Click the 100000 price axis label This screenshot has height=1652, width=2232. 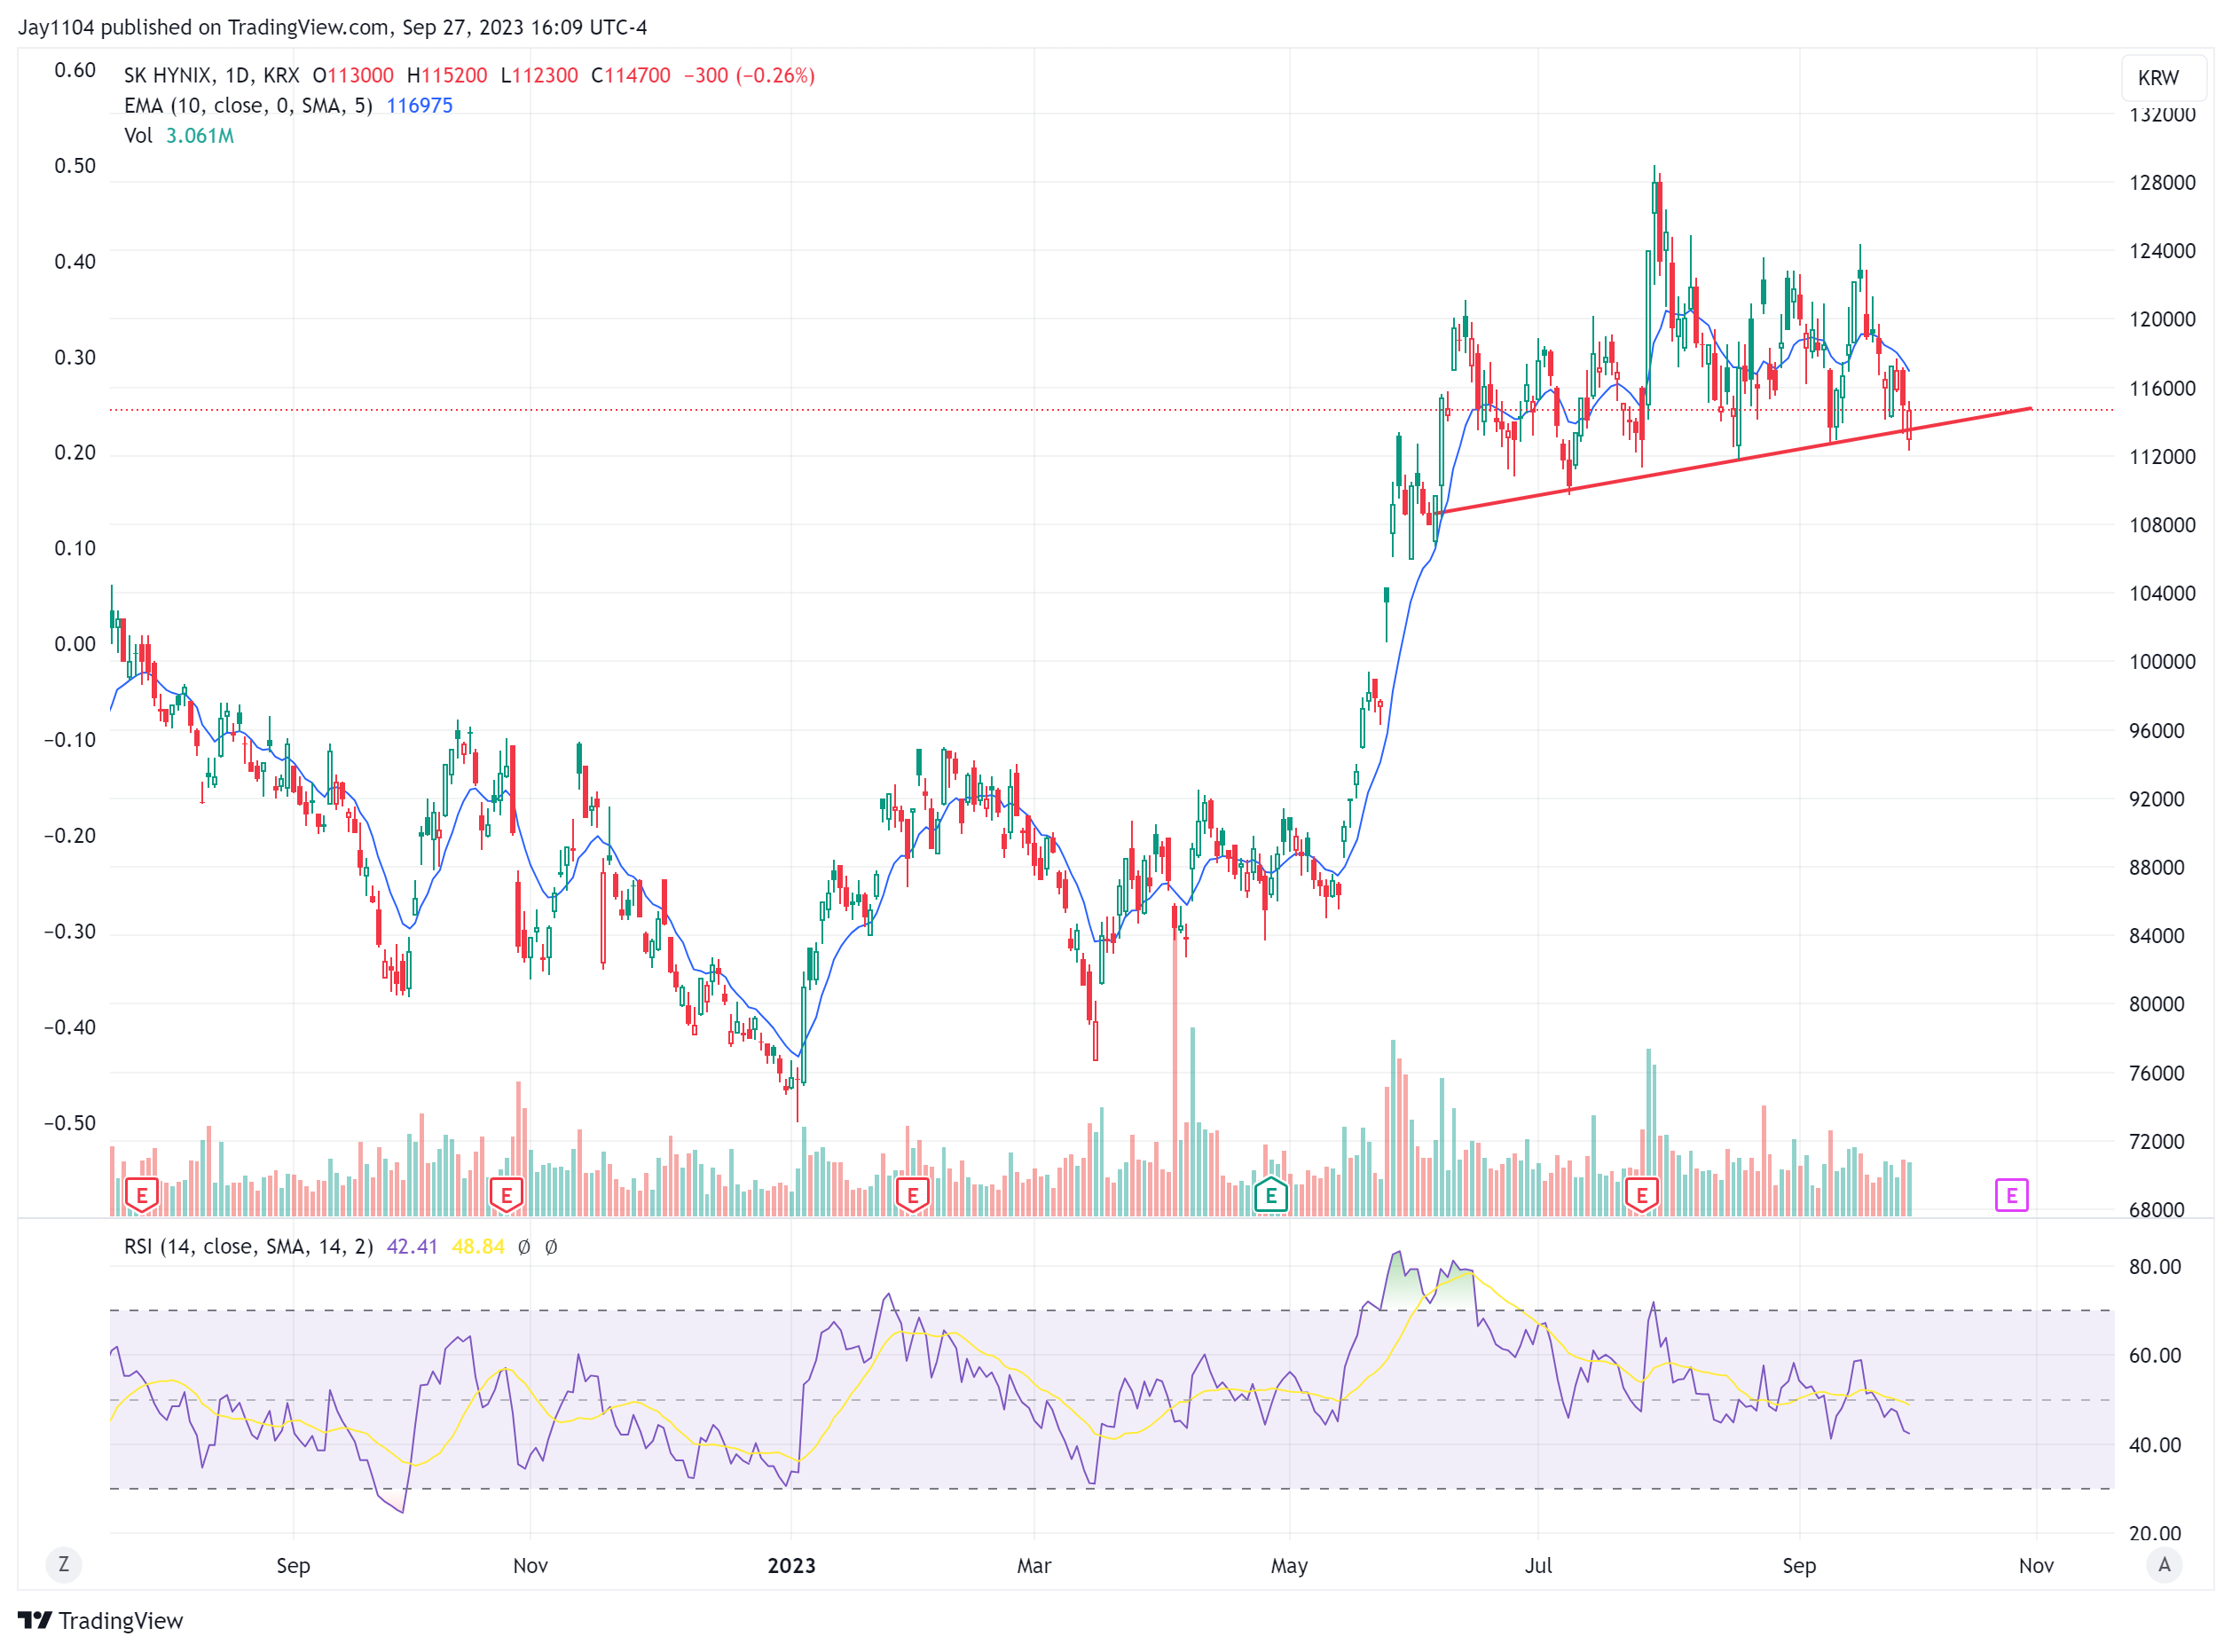2162,662
